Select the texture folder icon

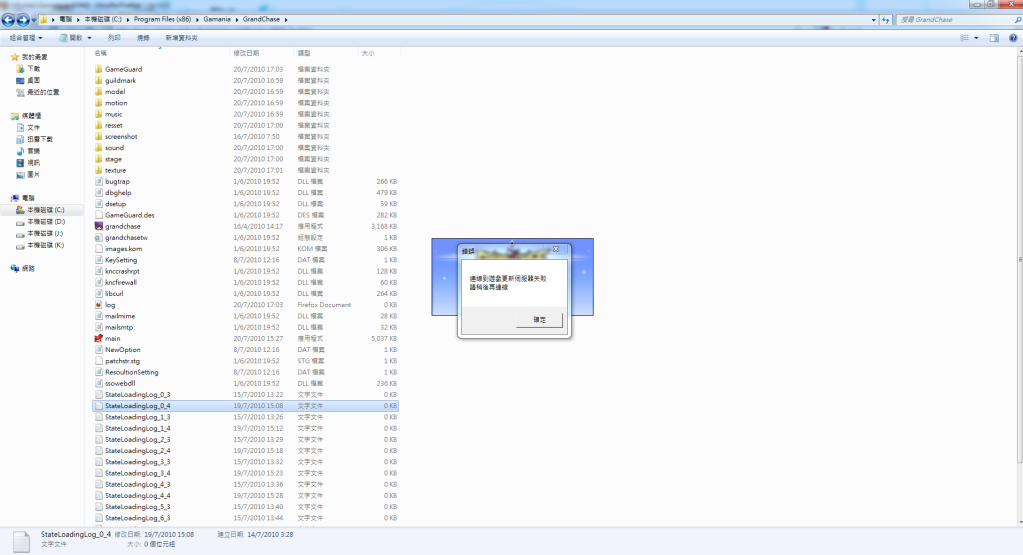click(99, 170)
